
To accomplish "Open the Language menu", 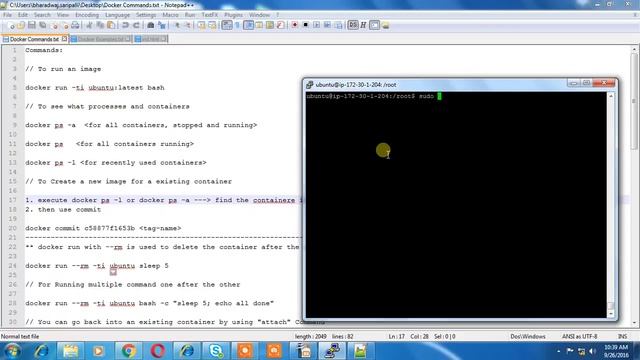I will point(117,15).
